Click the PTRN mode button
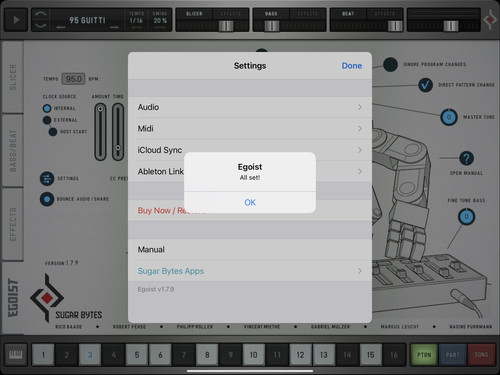 [424, 355]
